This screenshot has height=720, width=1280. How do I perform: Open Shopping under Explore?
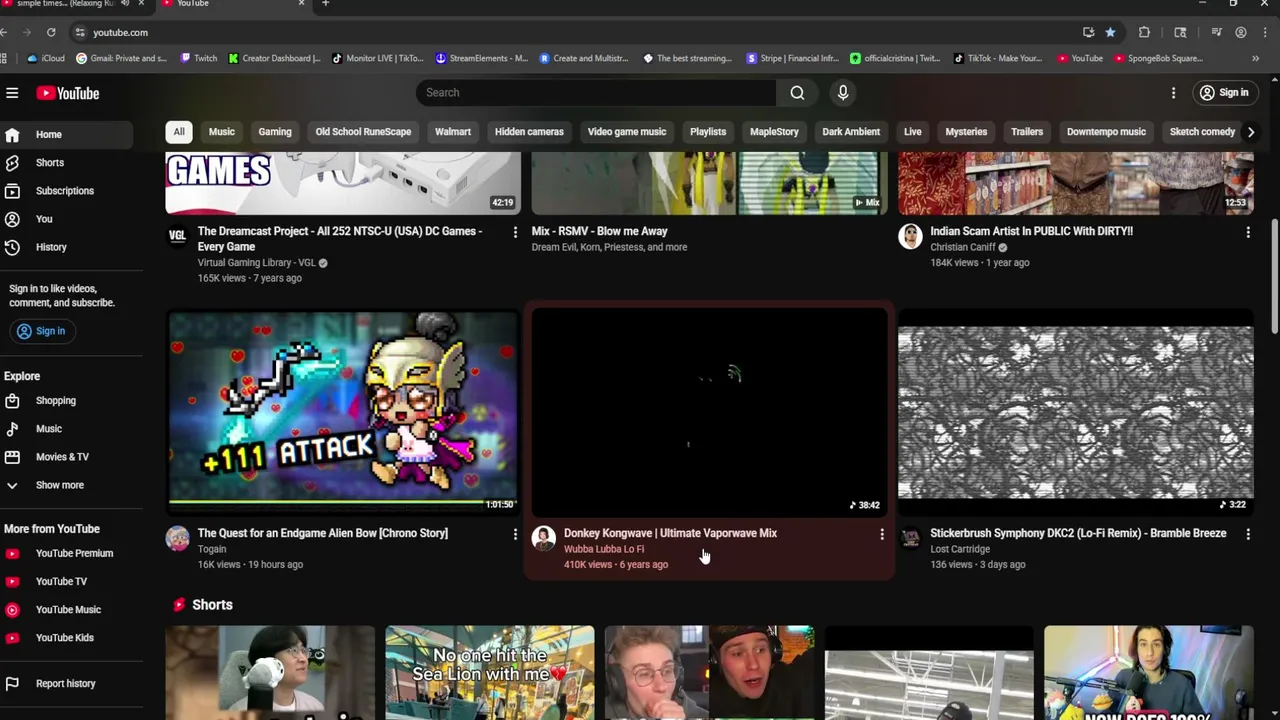(66, 400)
